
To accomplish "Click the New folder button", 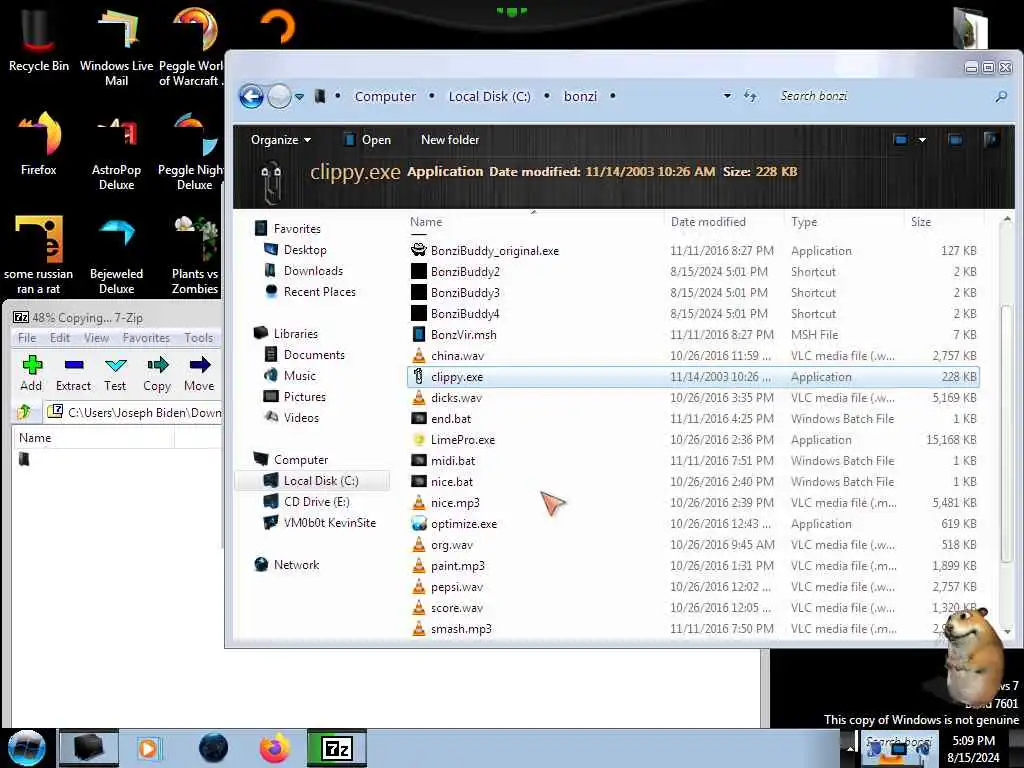I will [x=450, y=140].
